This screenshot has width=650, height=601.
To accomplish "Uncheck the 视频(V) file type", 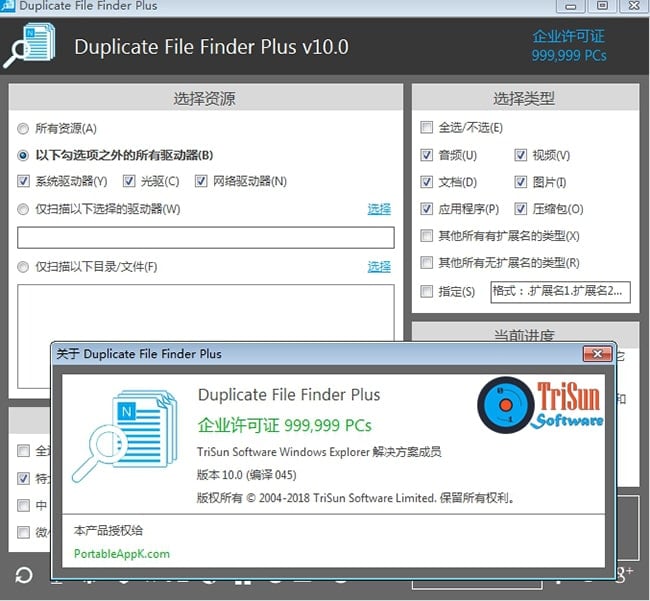I will pyautogui.click(x=521, y=155).
